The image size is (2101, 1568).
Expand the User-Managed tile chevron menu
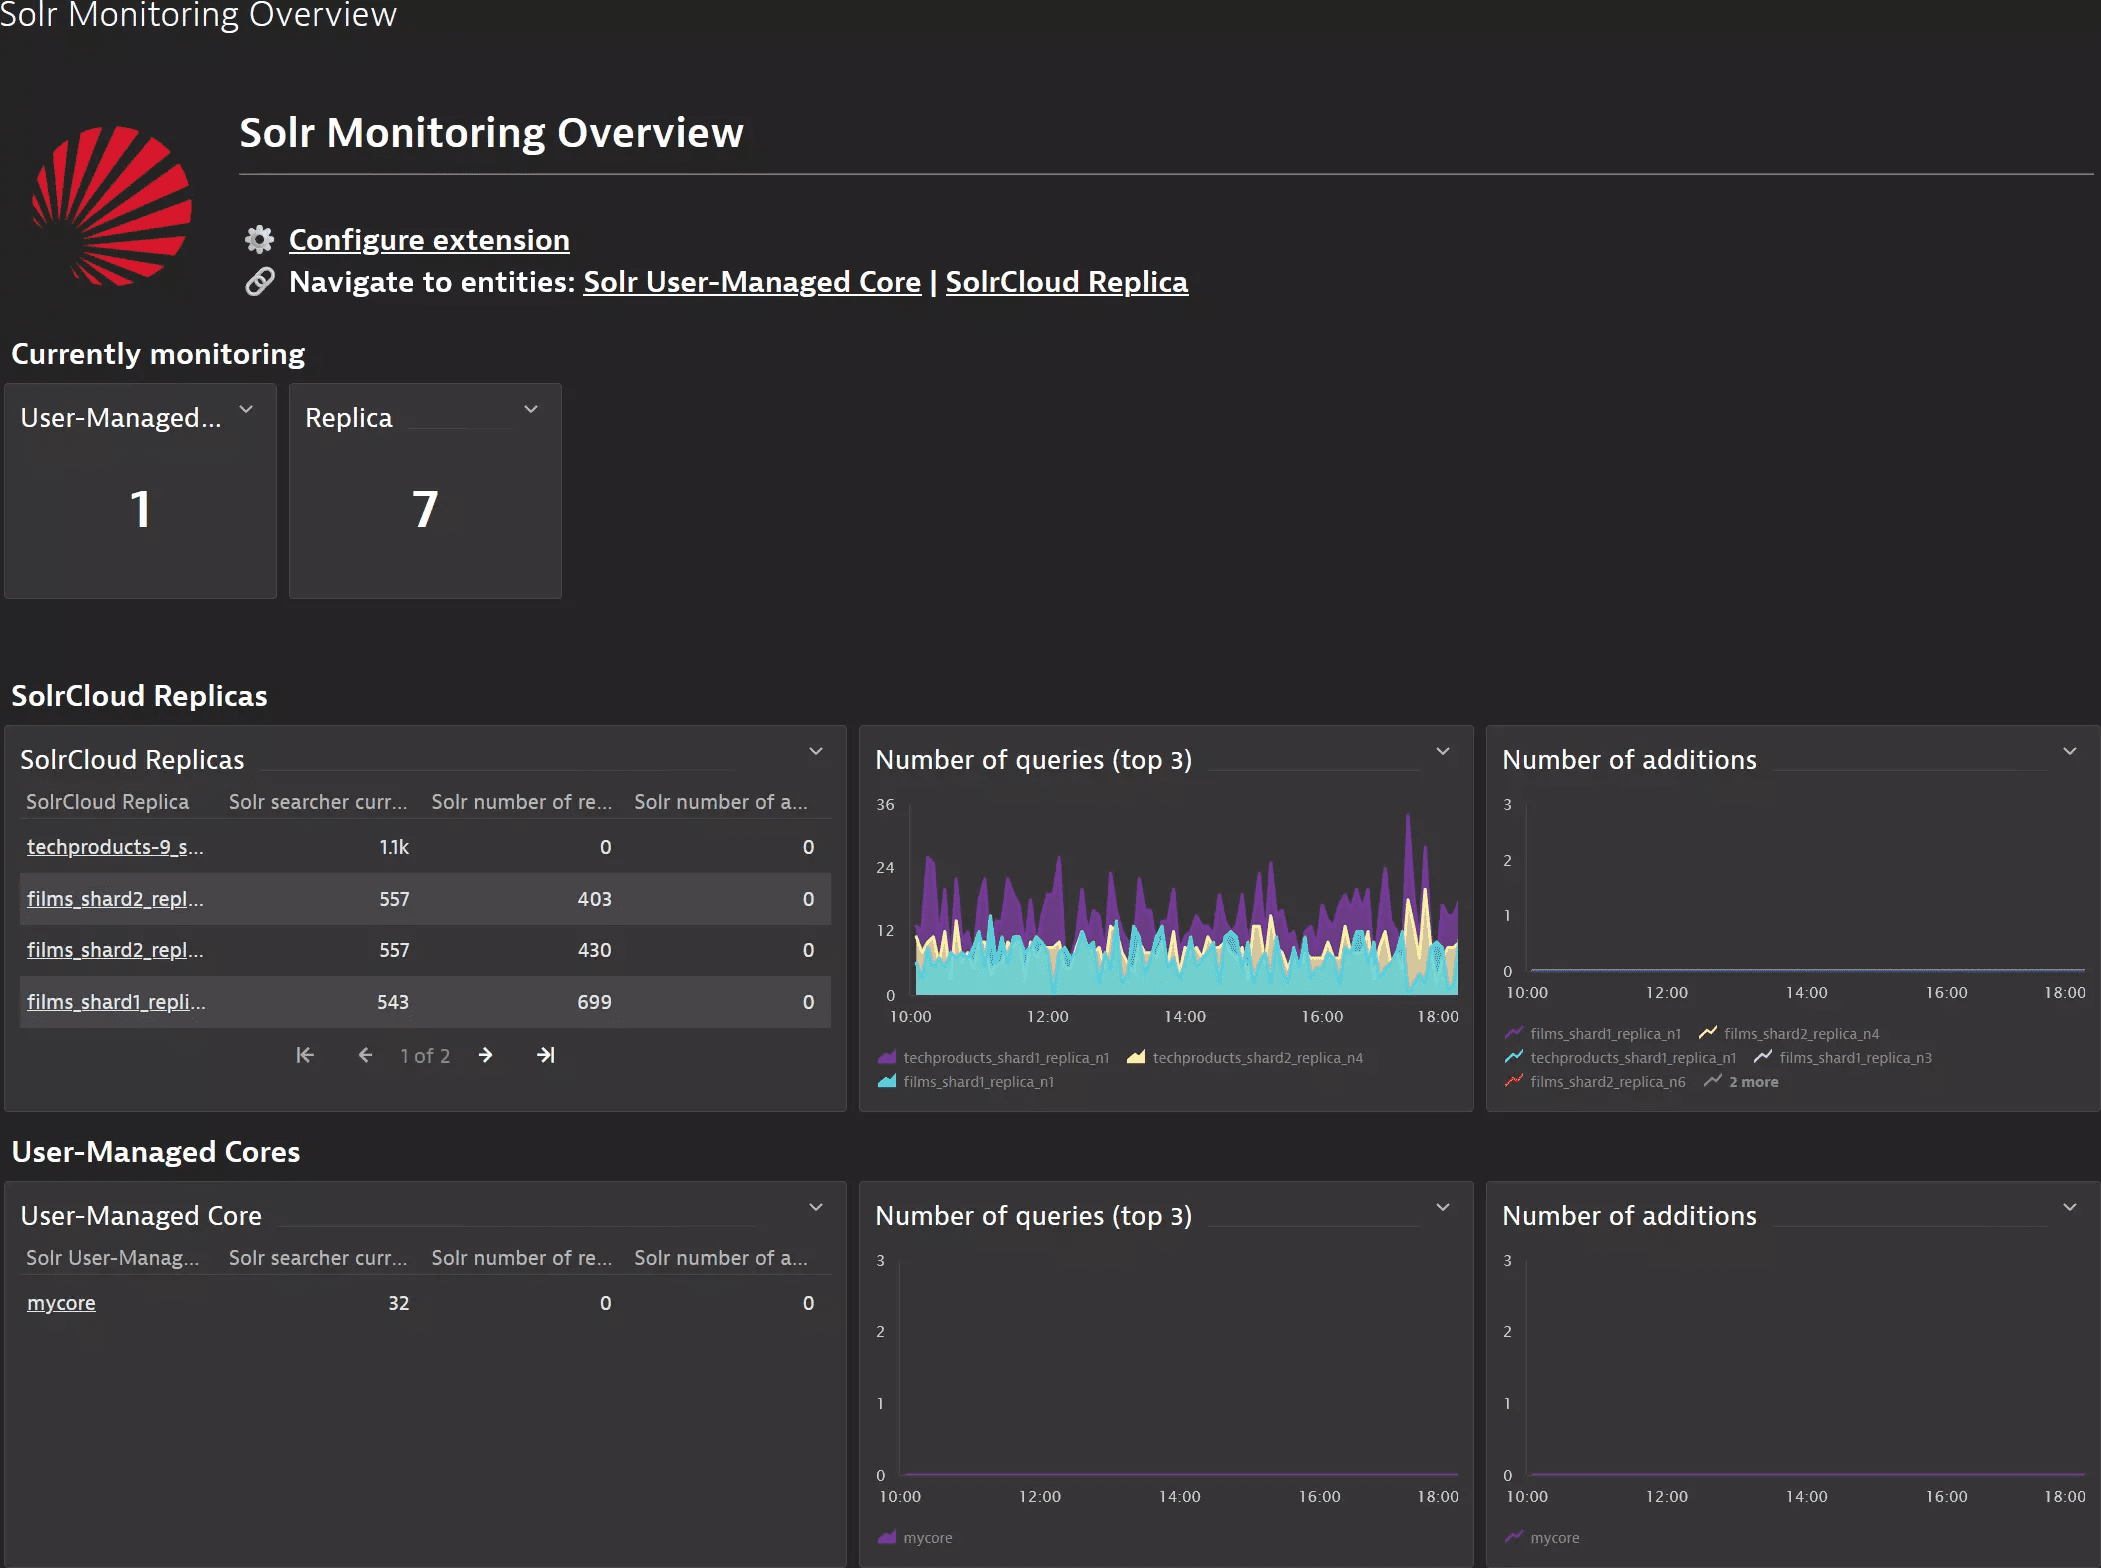(x=246, y=409)
